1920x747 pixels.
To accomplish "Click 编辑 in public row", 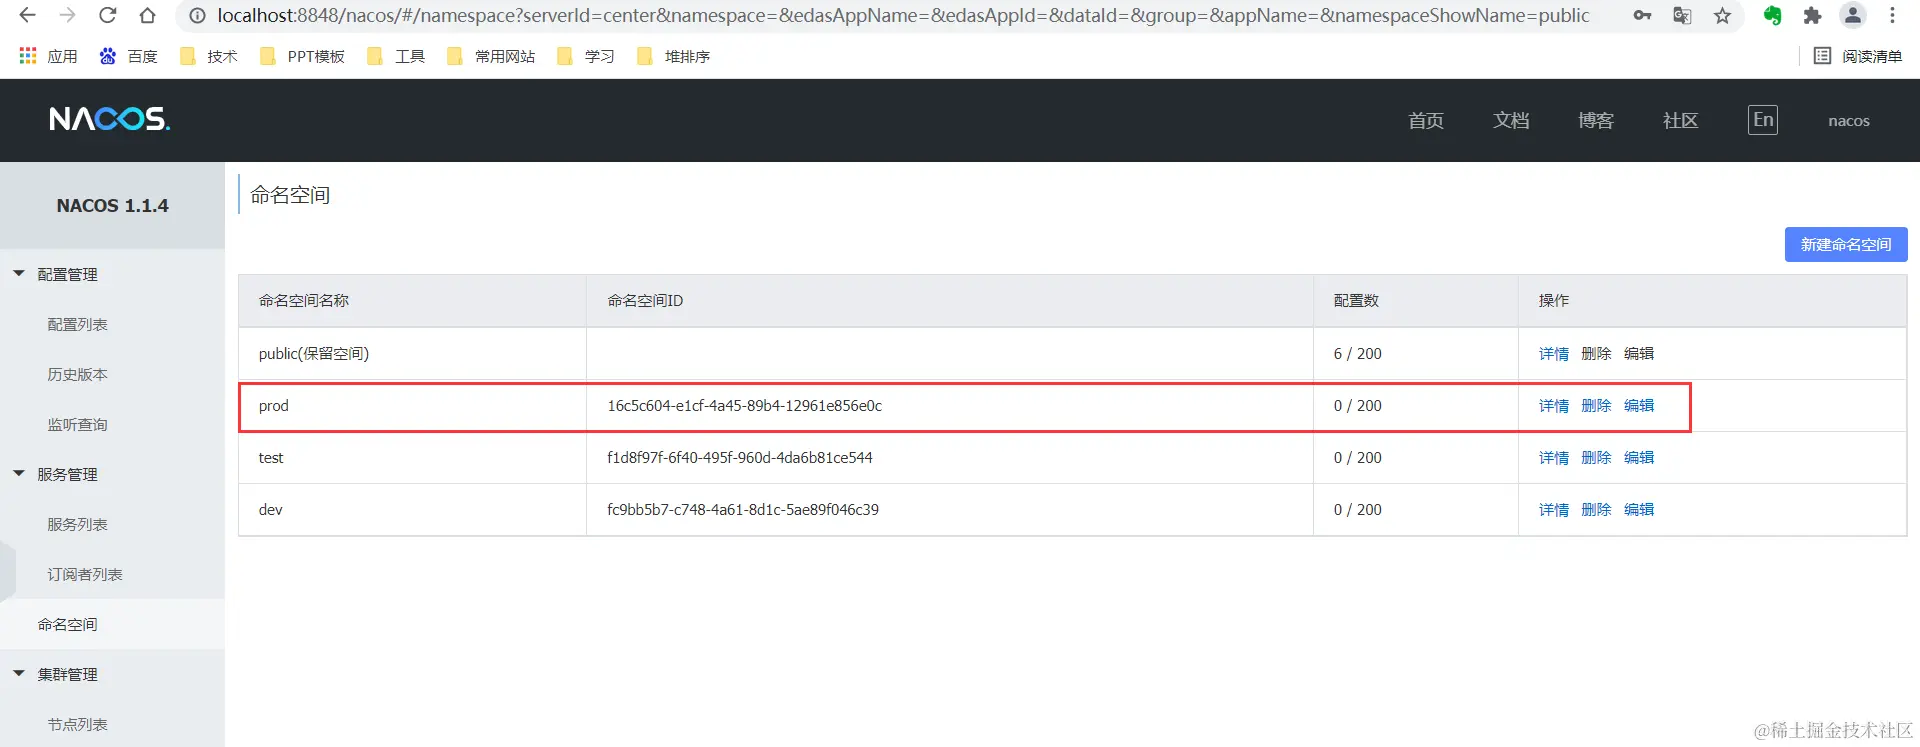I will tap(1639, 353).
